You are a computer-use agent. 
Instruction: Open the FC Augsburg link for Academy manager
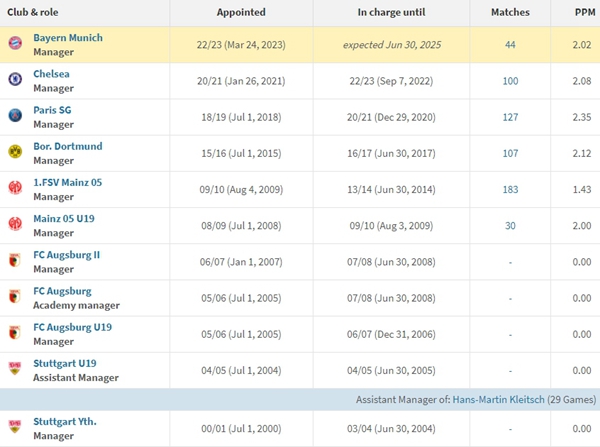tap(62, 291)
